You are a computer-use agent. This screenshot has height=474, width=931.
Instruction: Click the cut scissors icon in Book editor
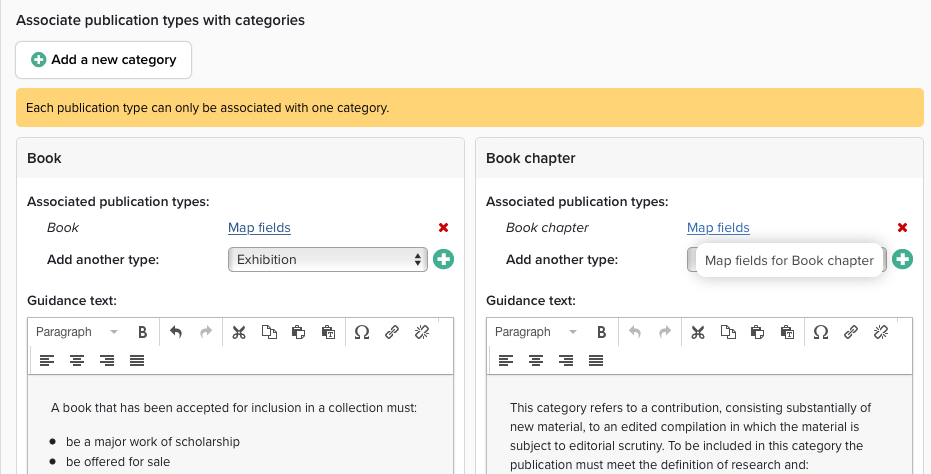tap(239, 332)
